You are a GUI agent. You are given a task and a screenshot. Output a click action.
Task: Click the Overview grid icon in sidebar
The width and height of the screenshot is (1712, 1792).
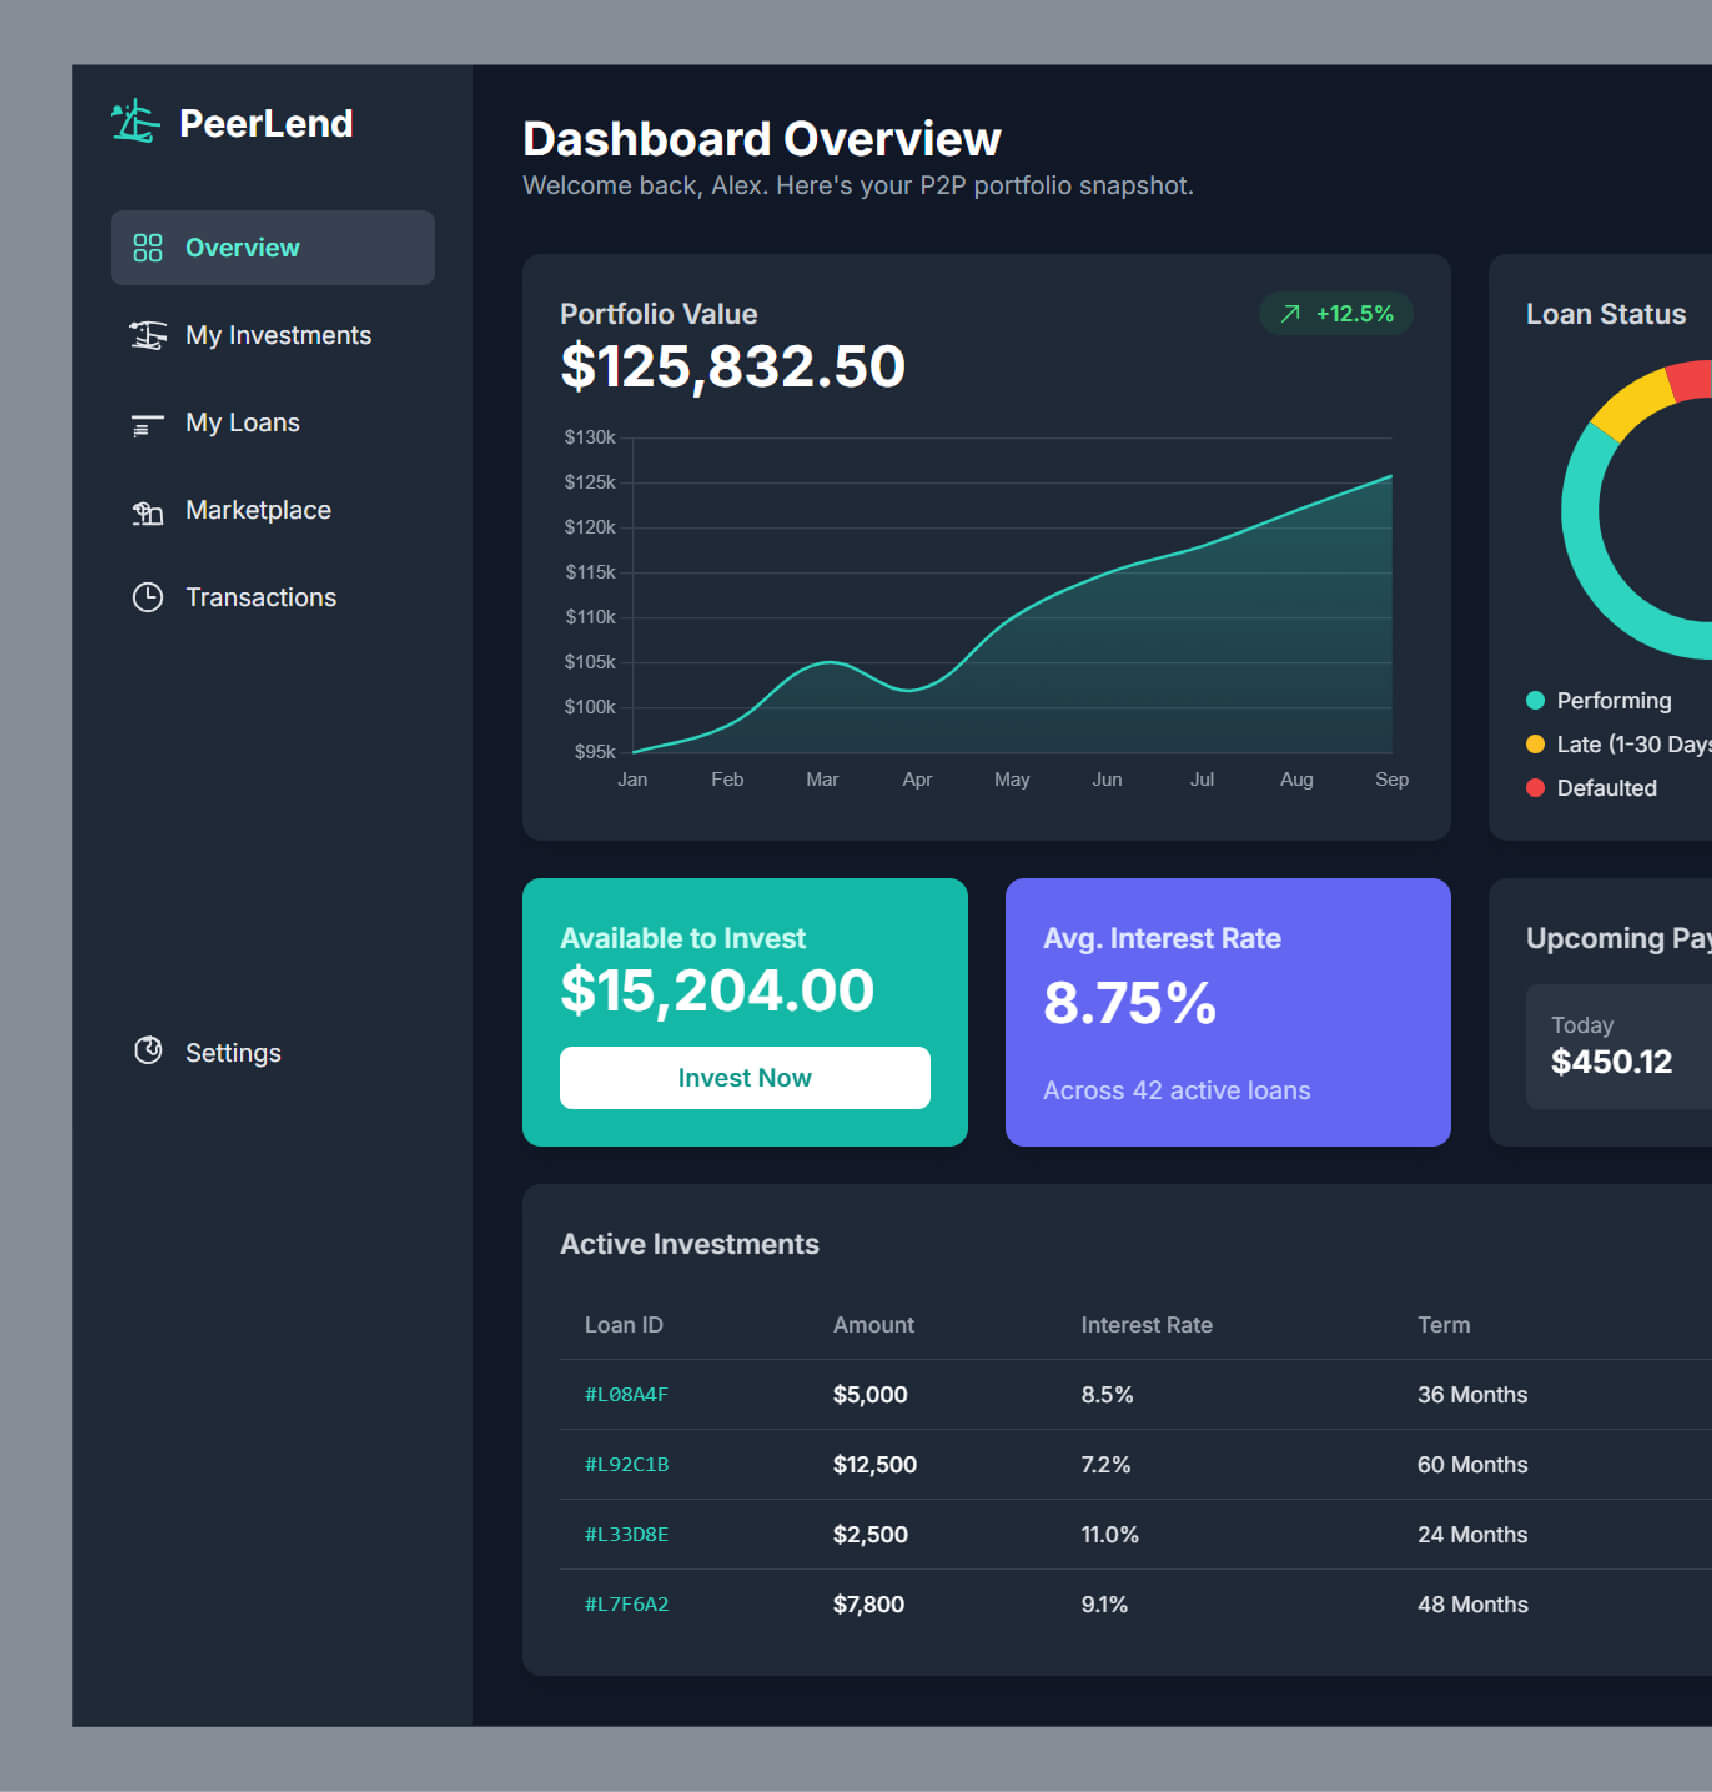coord(148,247)
